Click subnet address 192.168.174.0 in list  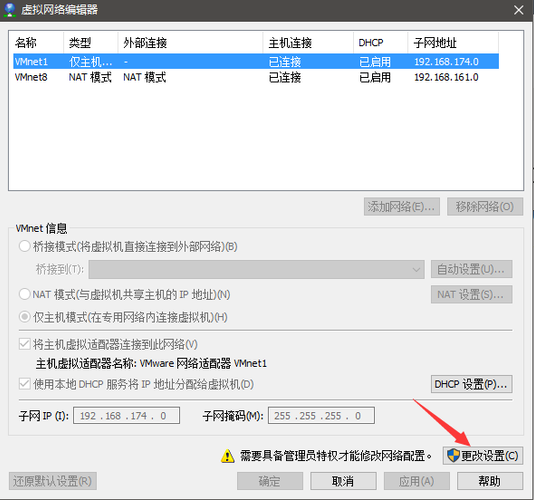pyautogui.click(x=446, y=62)
